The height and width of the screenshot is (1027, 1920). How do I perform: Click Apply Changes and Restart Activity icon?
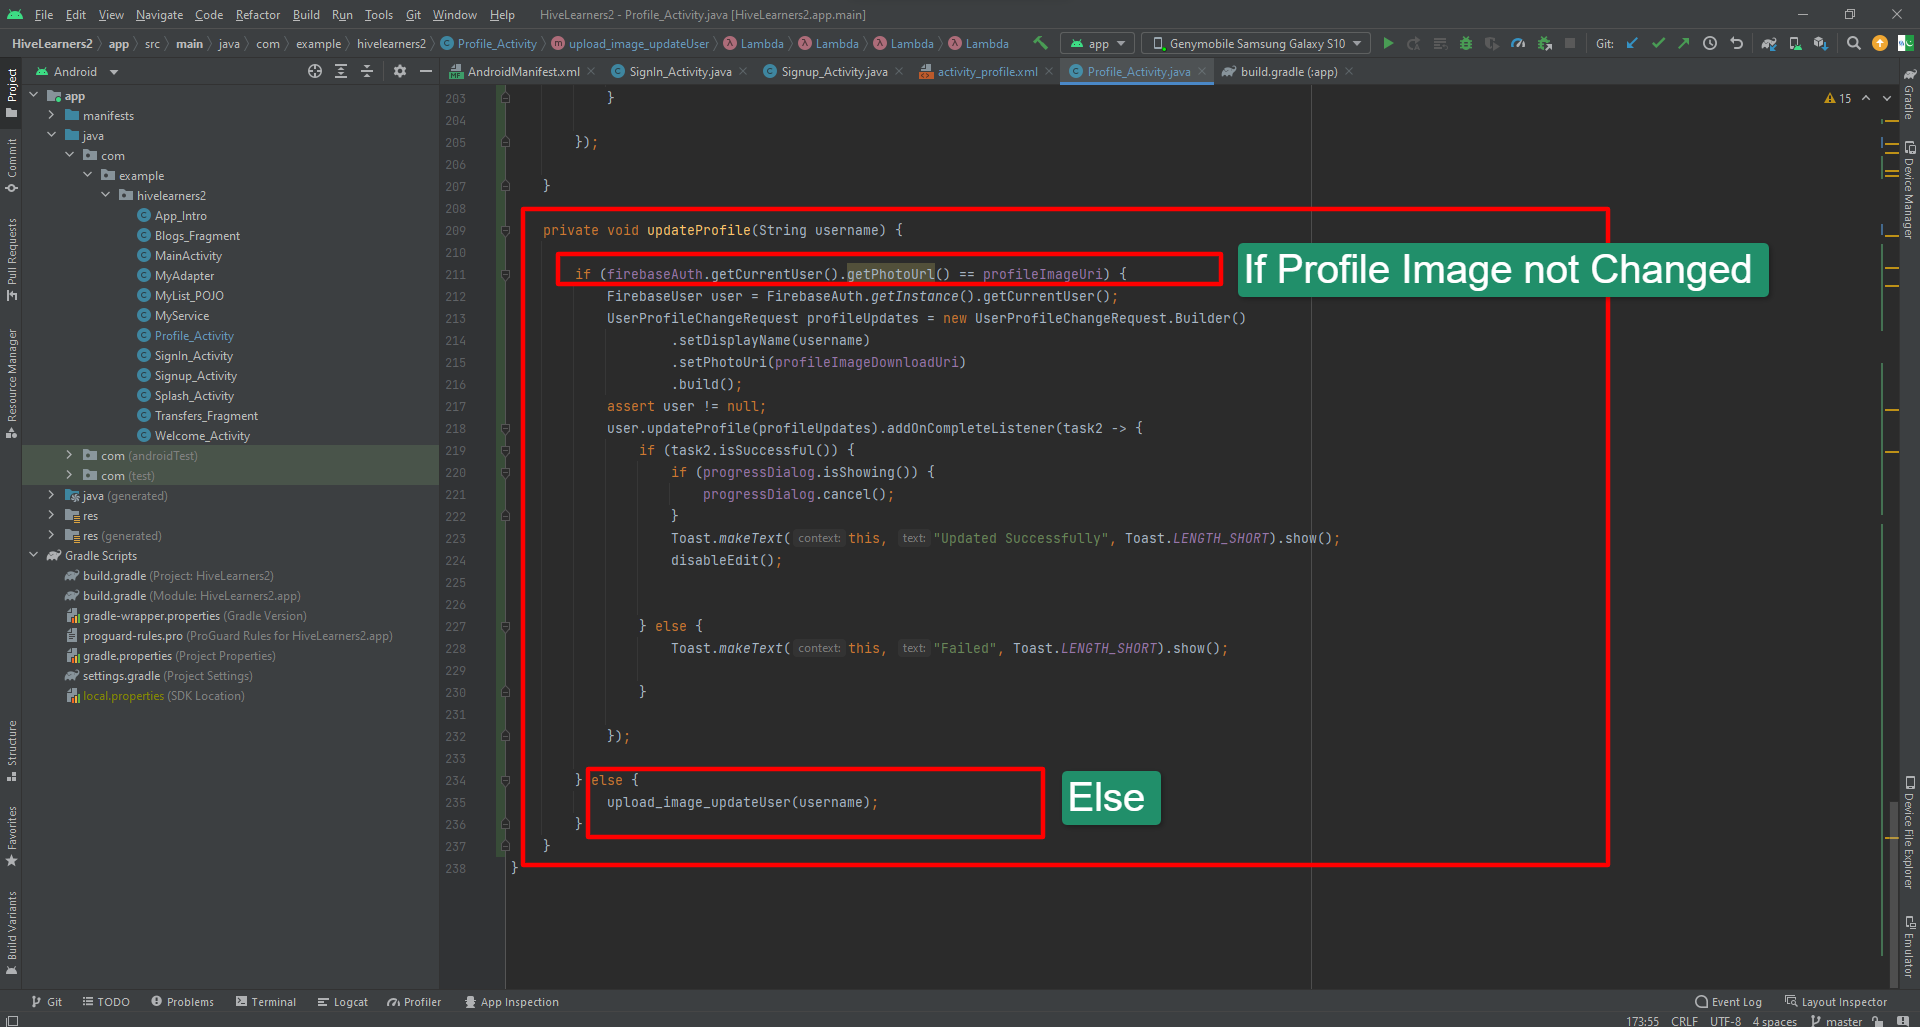click(x=1414, y=43)
